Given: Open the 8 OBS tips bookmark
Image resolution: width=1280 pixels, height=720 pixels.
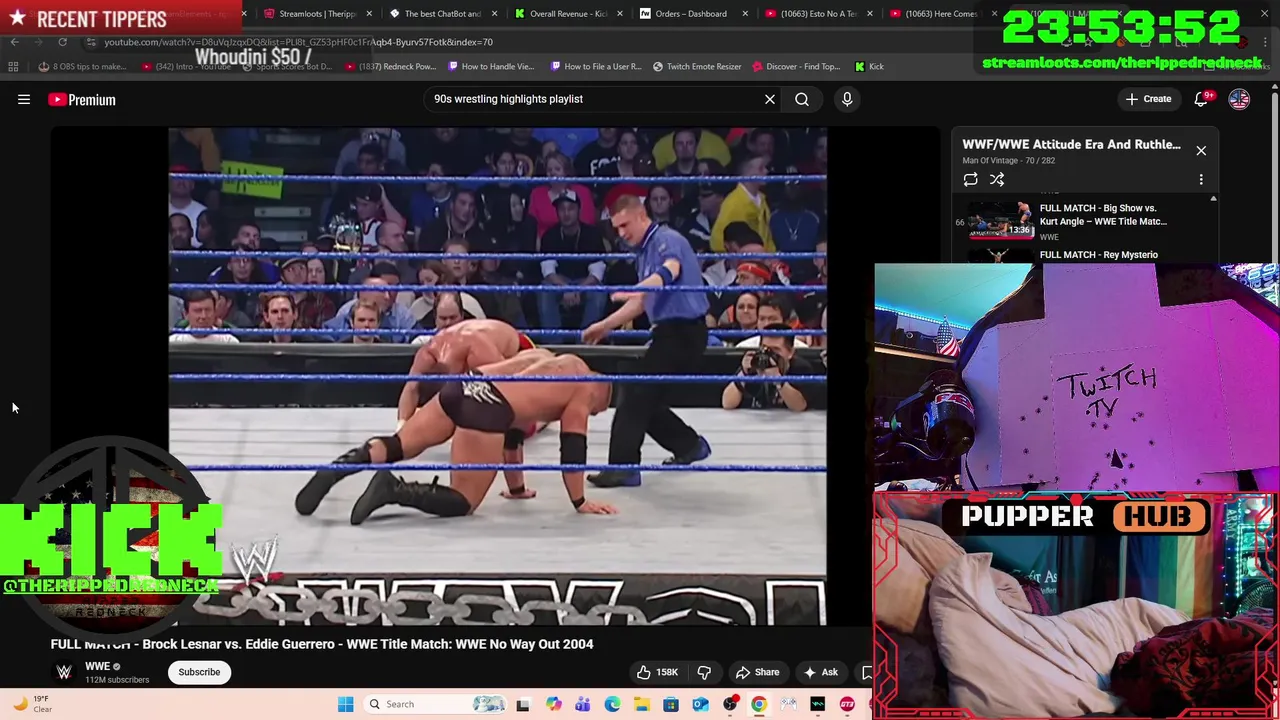Looking at the screenshot, I should [x=82, y=67].
